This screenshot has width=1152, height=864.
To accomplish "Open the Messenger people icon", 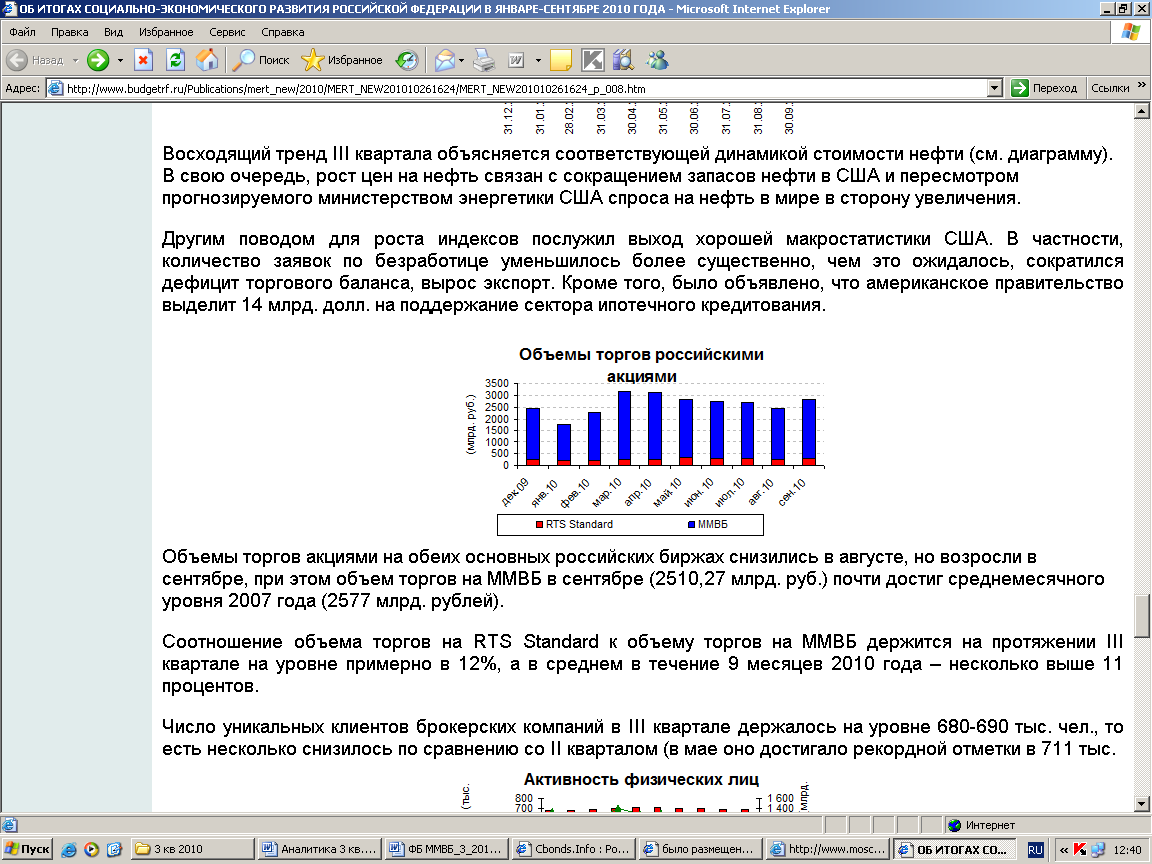I will [658, 60].
